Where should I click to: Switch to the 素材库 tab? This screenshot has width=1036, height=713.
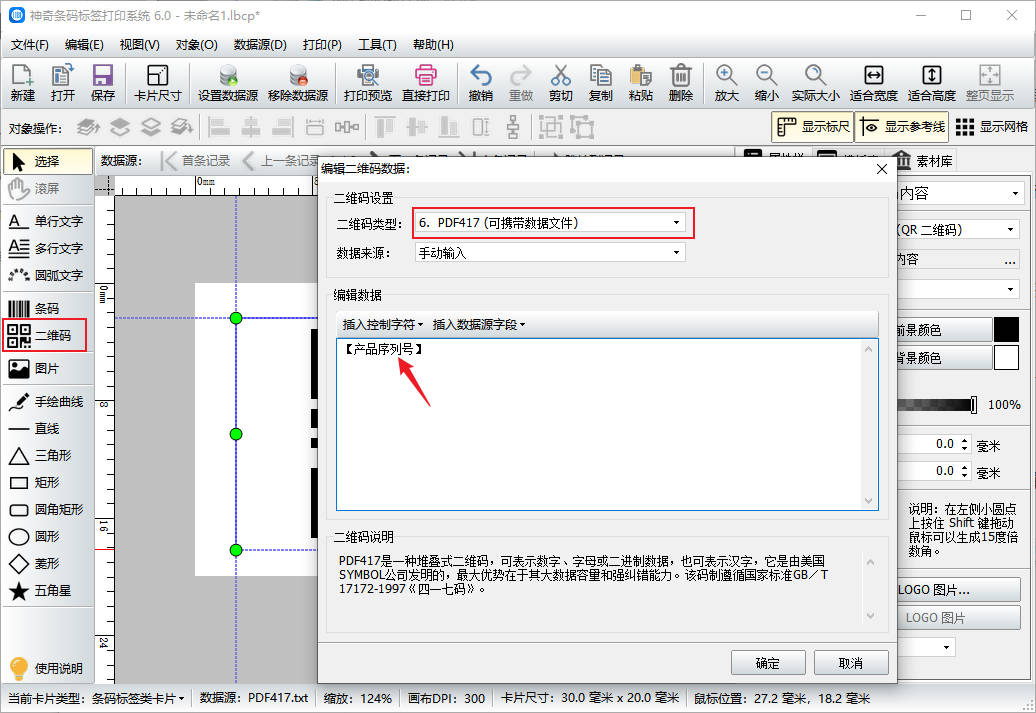pyautogui.click(x=923, y=161)
